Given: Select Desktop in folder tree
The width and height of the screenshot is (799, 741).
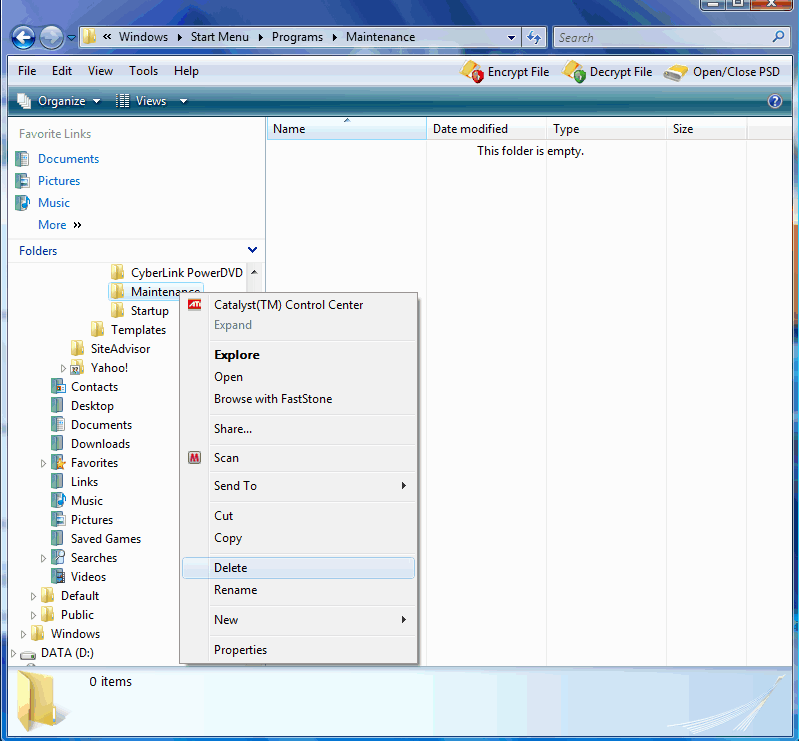Looking at the screenshot, I should (92, 406).
